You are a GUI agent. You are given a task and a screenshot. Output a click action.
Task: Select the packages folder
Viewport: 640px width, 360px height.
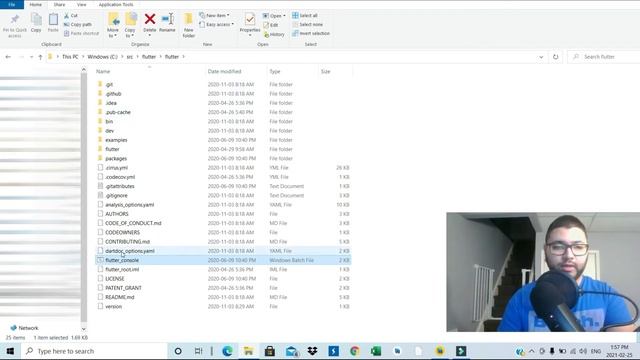(x=116, y=158)
